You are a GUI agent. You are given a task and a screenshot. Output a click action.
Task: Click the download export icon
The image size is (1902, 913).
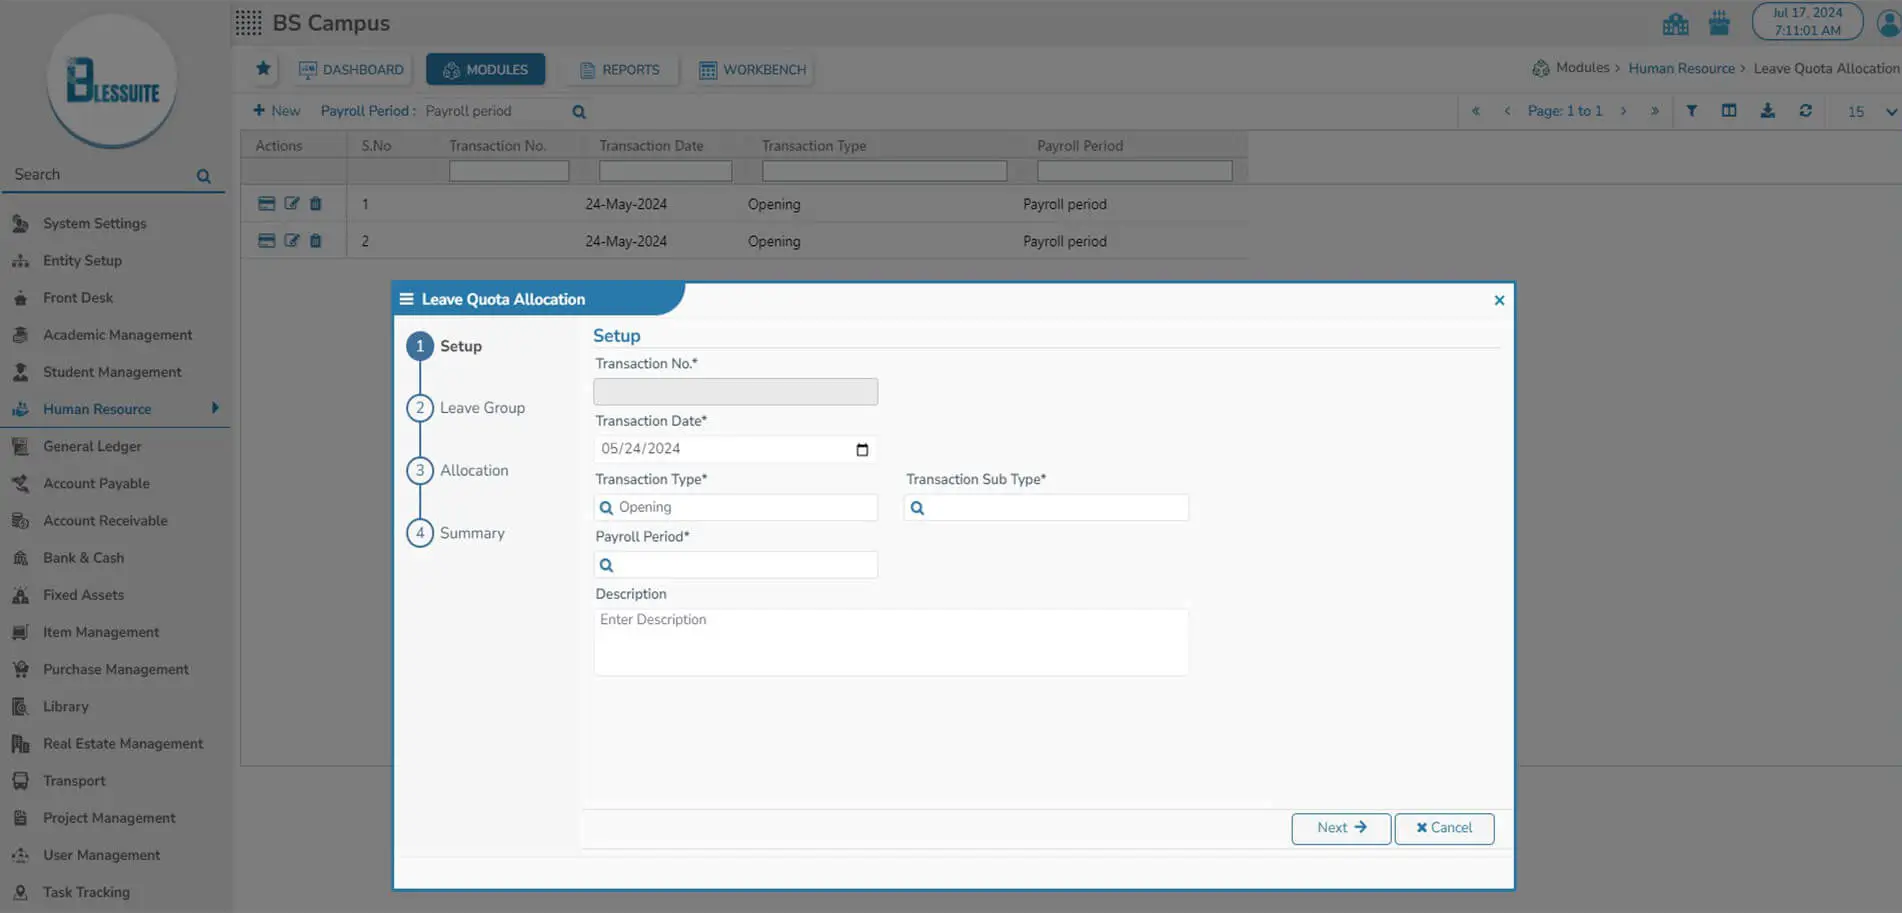pos(1767,111)
